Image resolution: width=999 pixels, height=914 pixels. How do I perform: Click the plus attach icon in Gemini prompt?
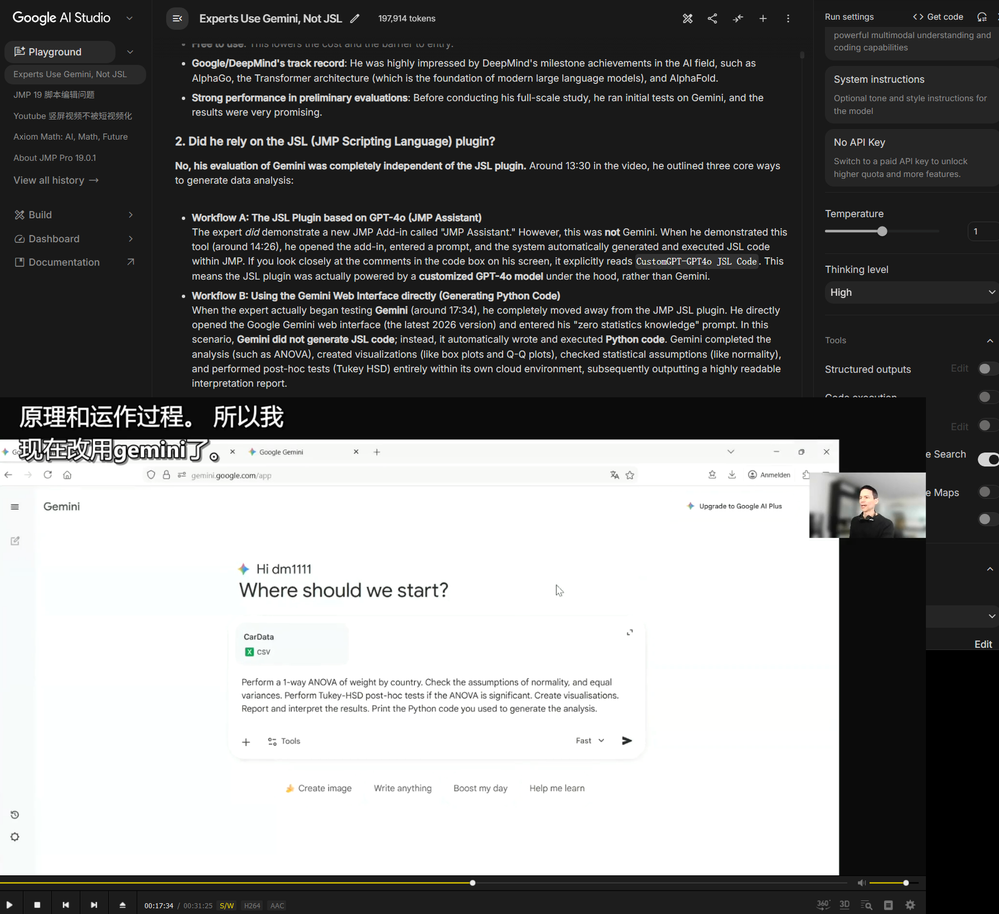click(246, 741)
